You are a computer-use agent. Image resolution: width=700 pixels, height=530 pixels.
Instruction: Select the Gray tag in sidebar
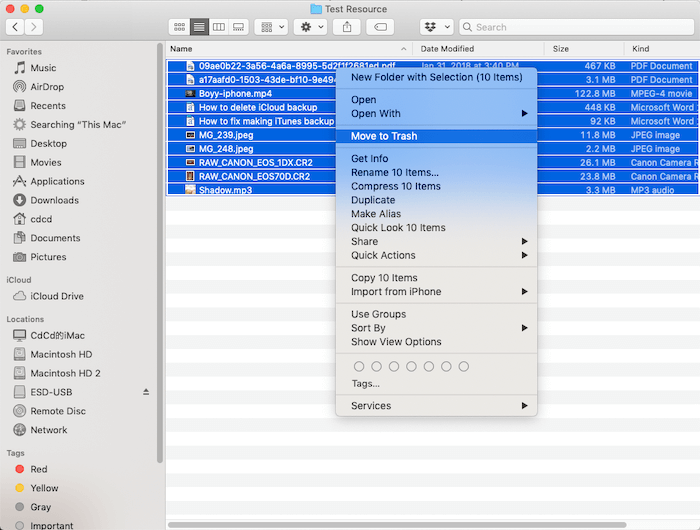point(33,507)
